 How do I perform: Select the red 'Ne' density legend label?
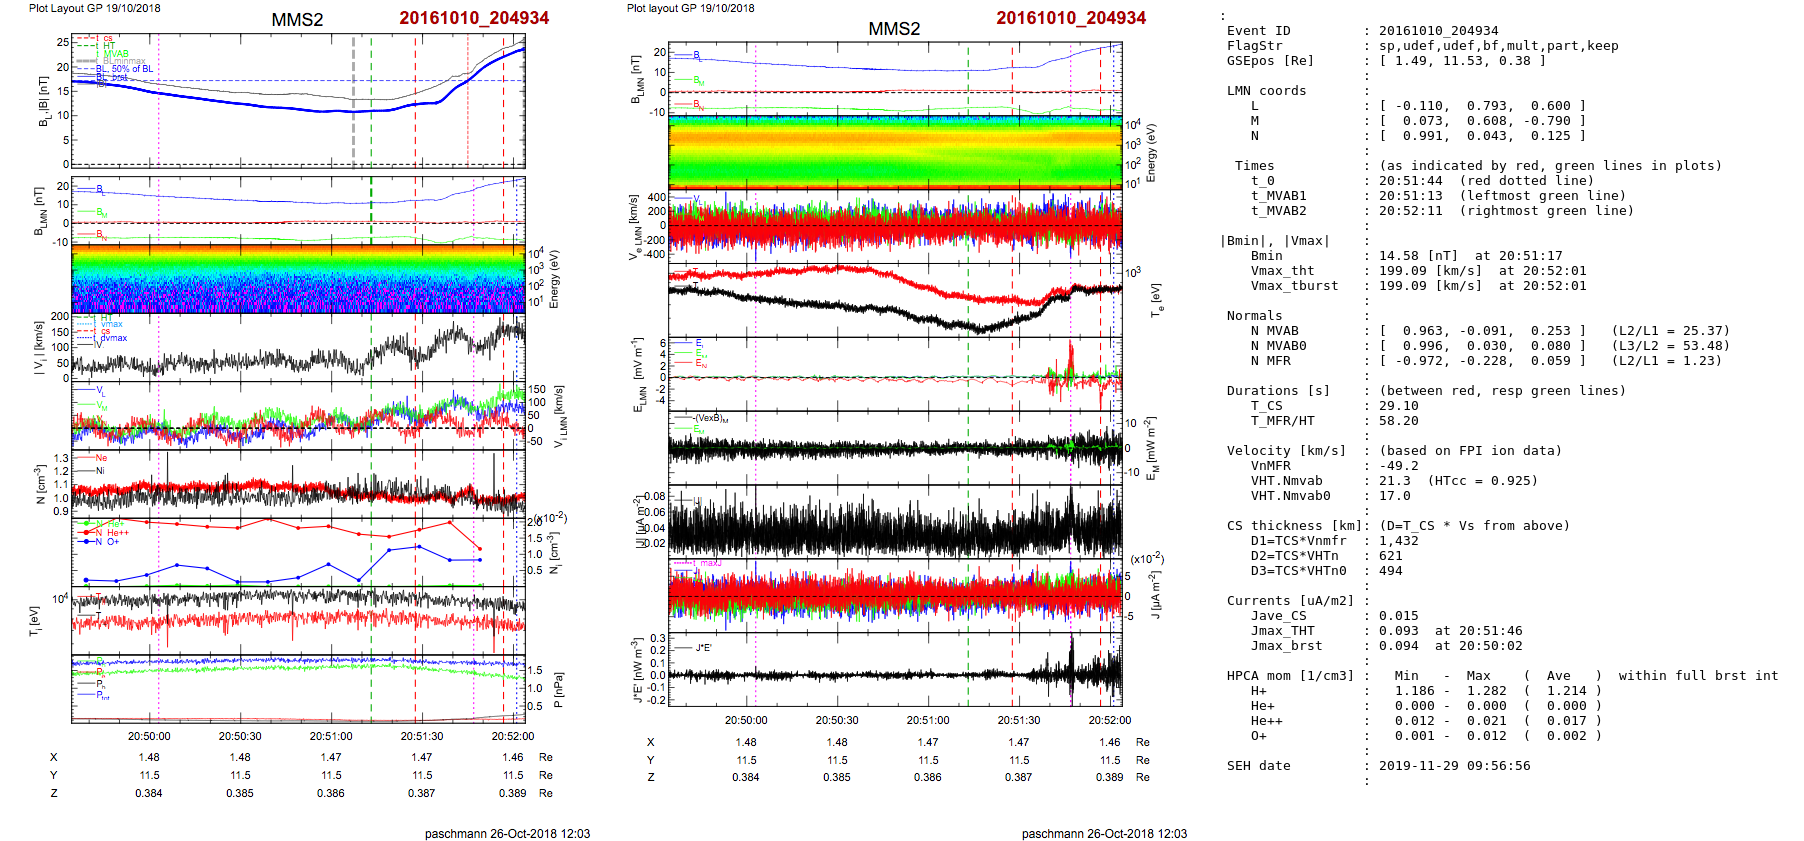100,458
